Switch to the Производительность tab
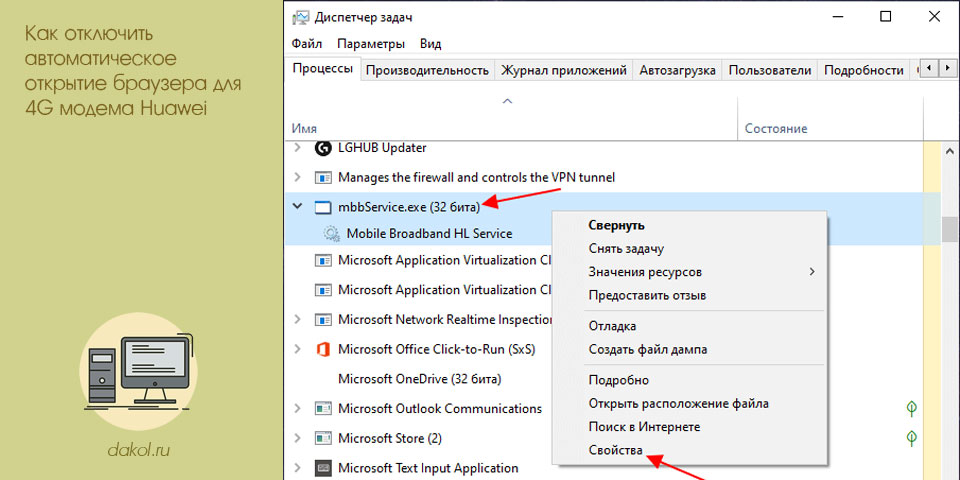Screen dimensions: 960x480 [427, 70]
